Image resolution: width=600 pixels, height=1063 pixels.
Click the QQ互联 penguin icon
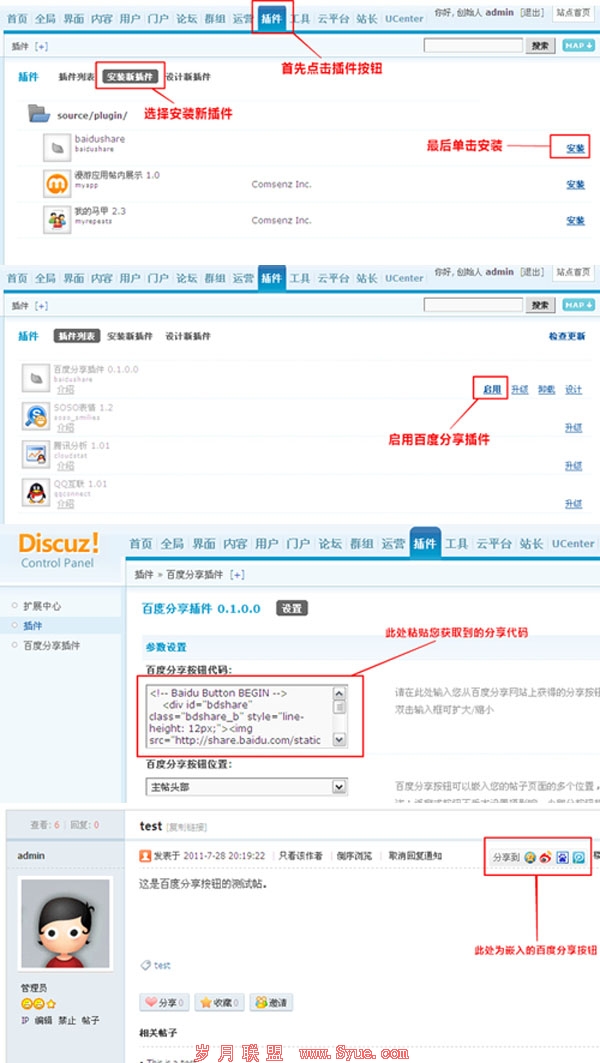click(x=37, y=491)
